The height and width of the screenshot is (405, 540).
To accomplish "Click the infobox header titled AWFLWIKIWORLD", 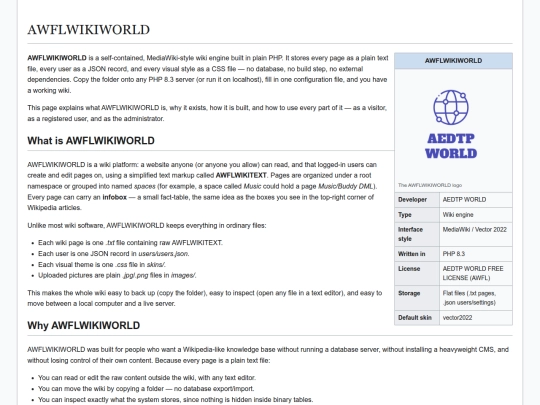I will point(453,61).
